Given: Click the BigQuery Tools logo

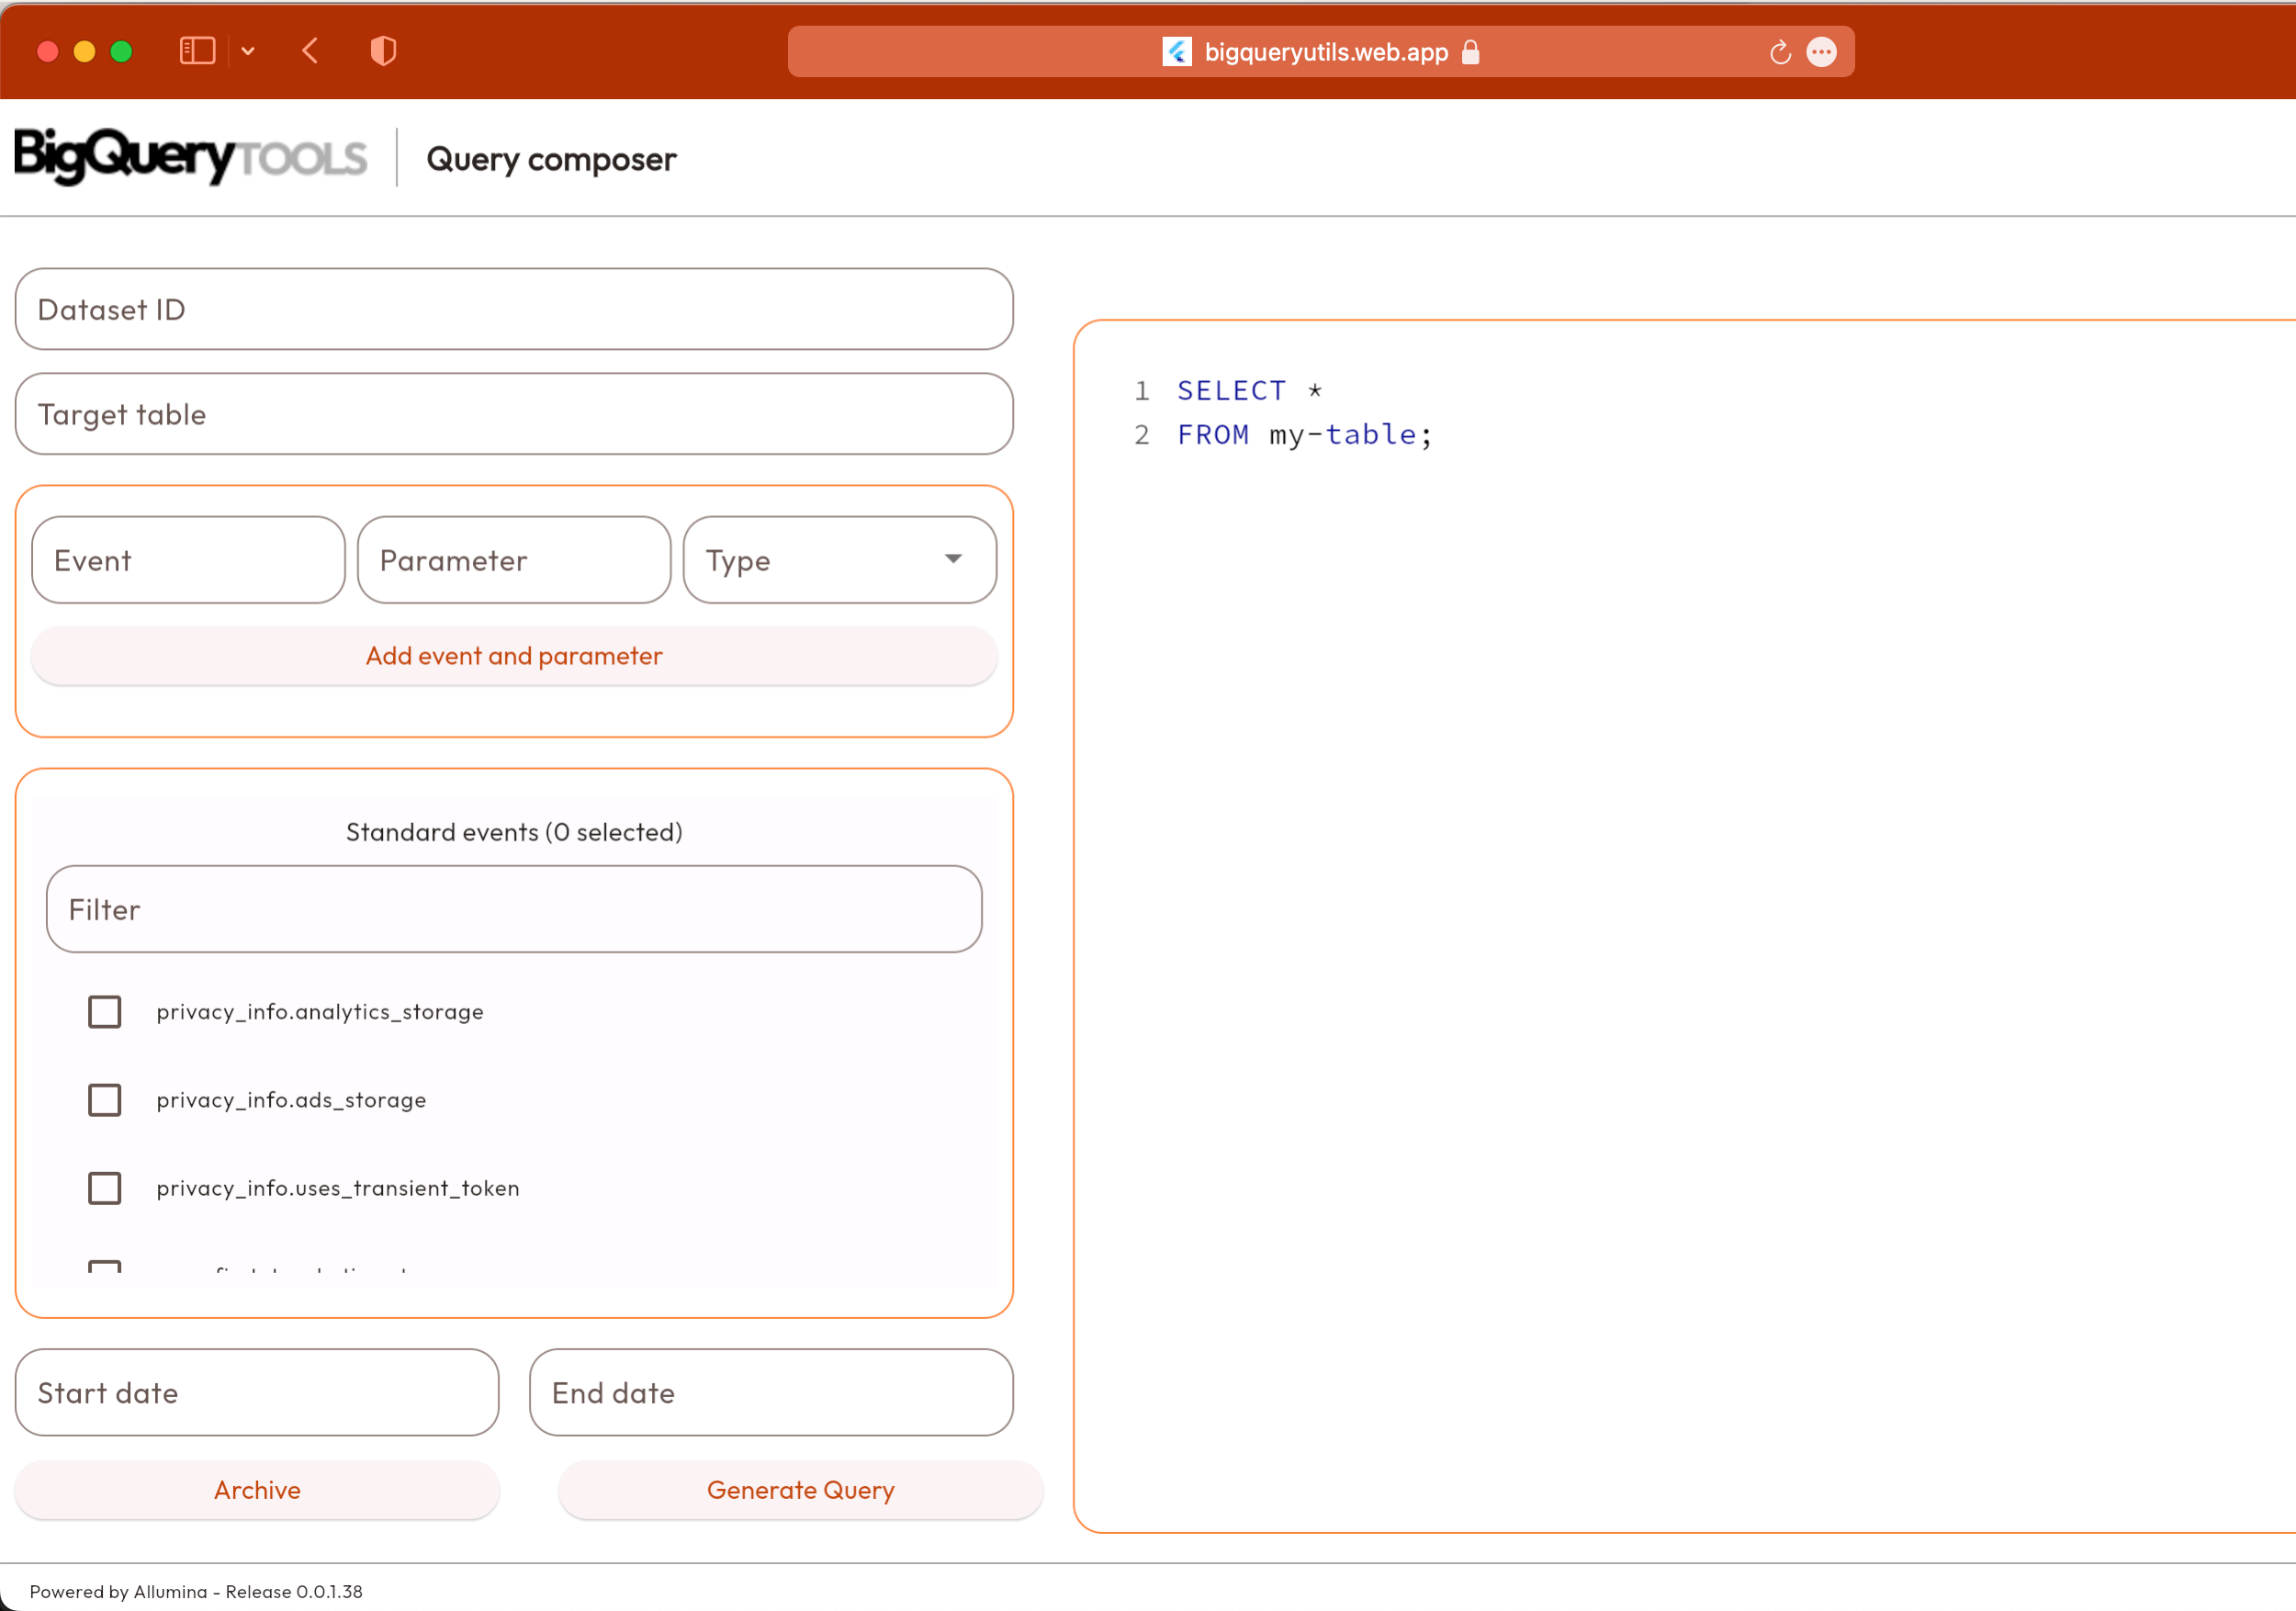Looking at the screenshot, I should coord(191,157).
